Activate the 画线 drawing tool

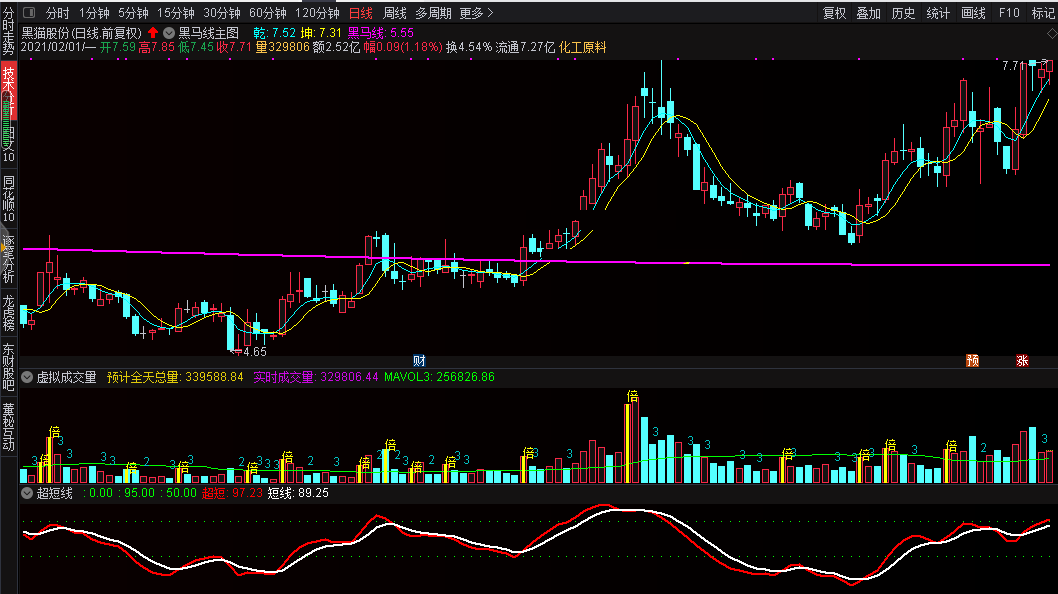[x=973, y=13]
